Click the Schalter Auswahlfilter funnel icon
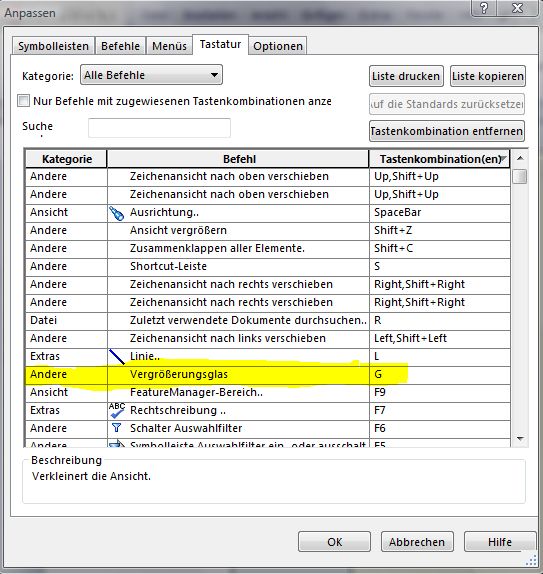The image size is (543, 574). (x=116, y=428)
